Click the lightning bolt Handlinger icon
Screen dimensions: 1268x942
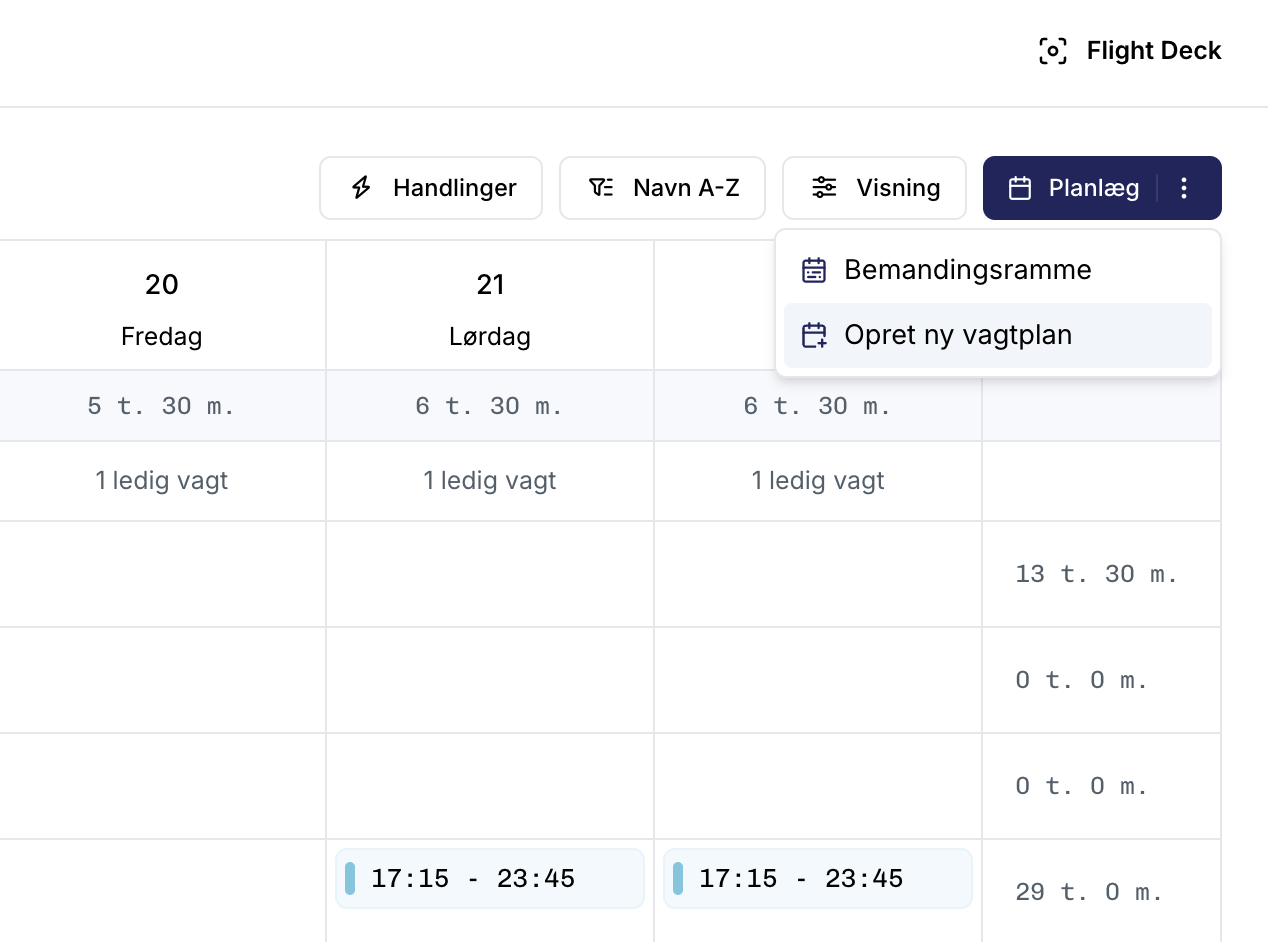click(x=362, y=188)
